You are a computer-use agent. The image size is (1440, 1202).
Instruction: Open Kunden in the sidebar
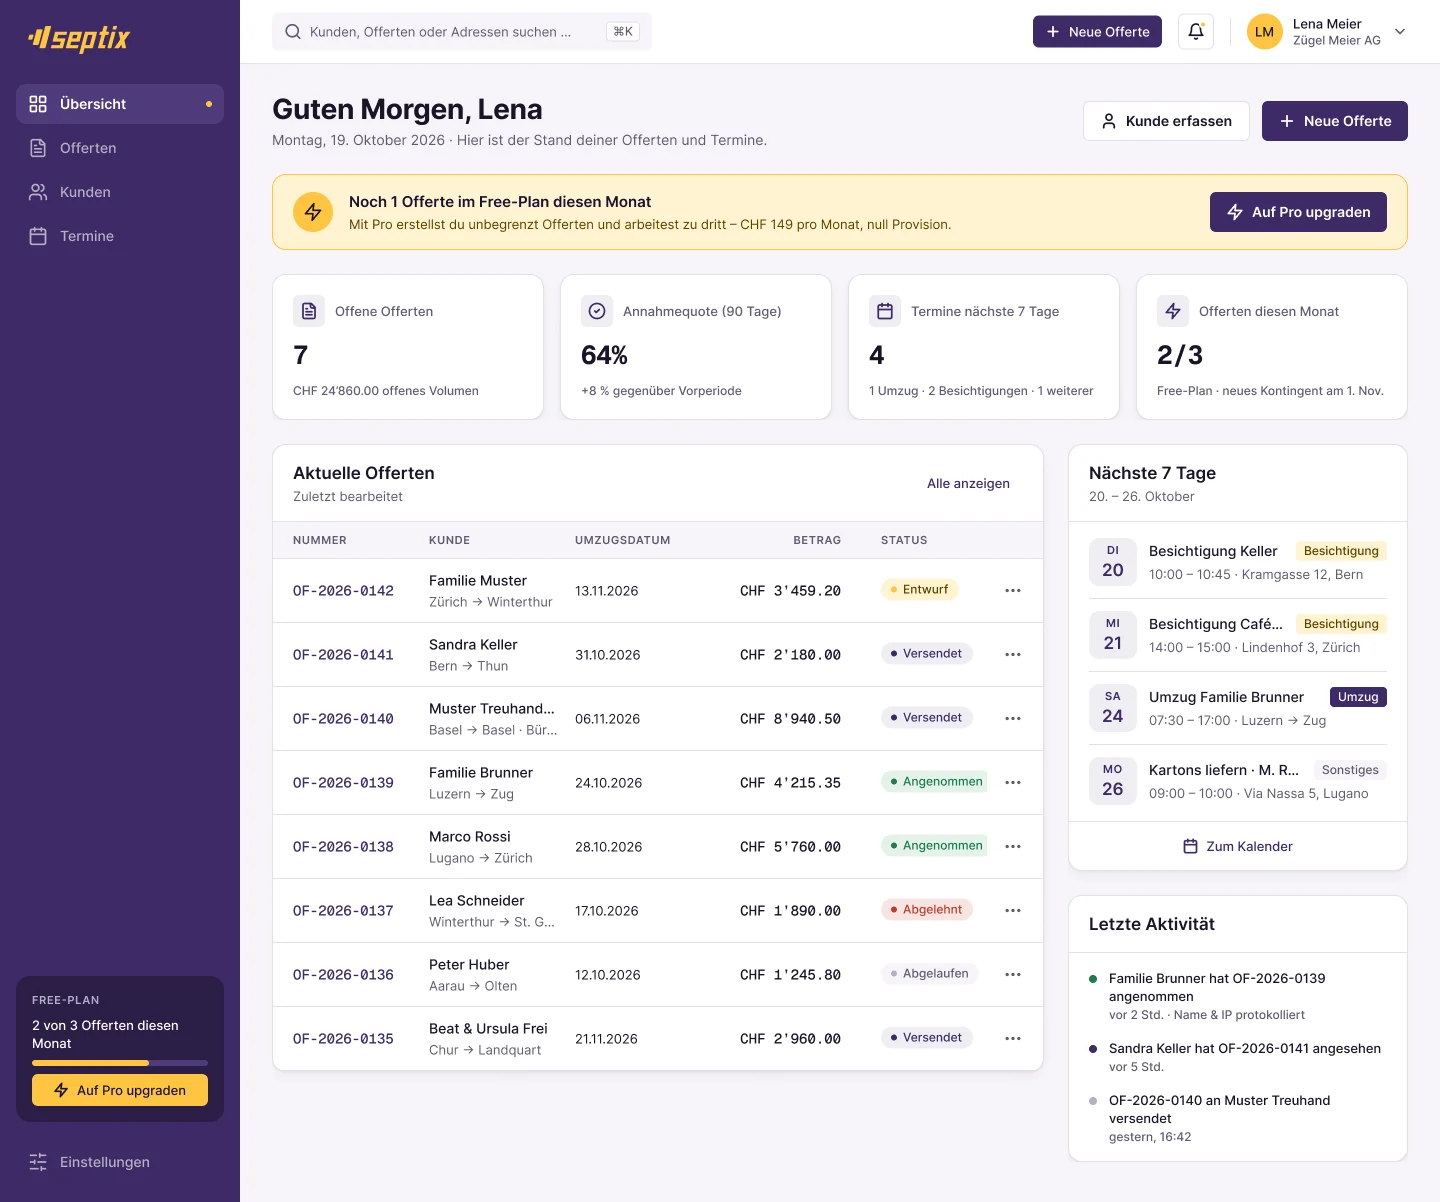click(120, 192)
